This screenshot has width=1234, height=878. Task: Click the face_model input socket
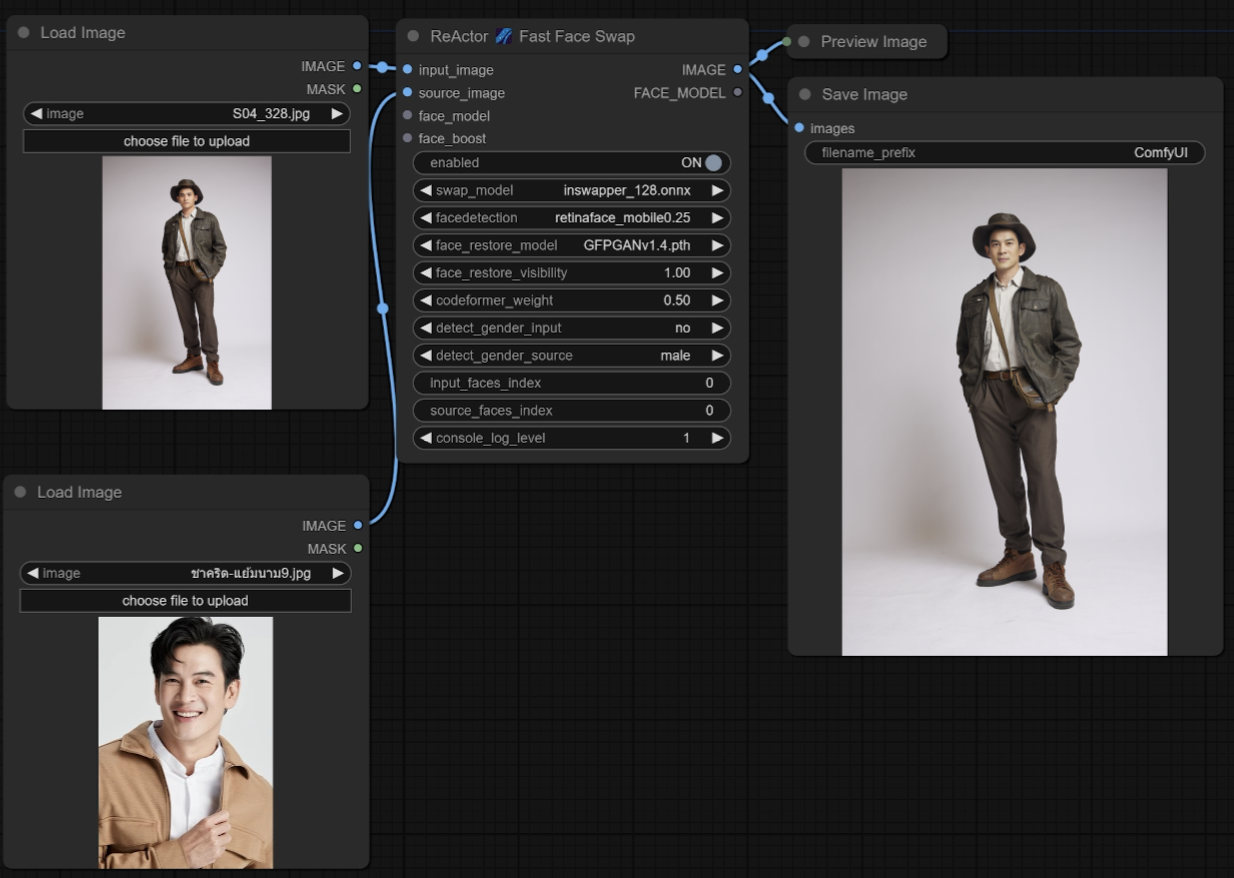point(407,116)
